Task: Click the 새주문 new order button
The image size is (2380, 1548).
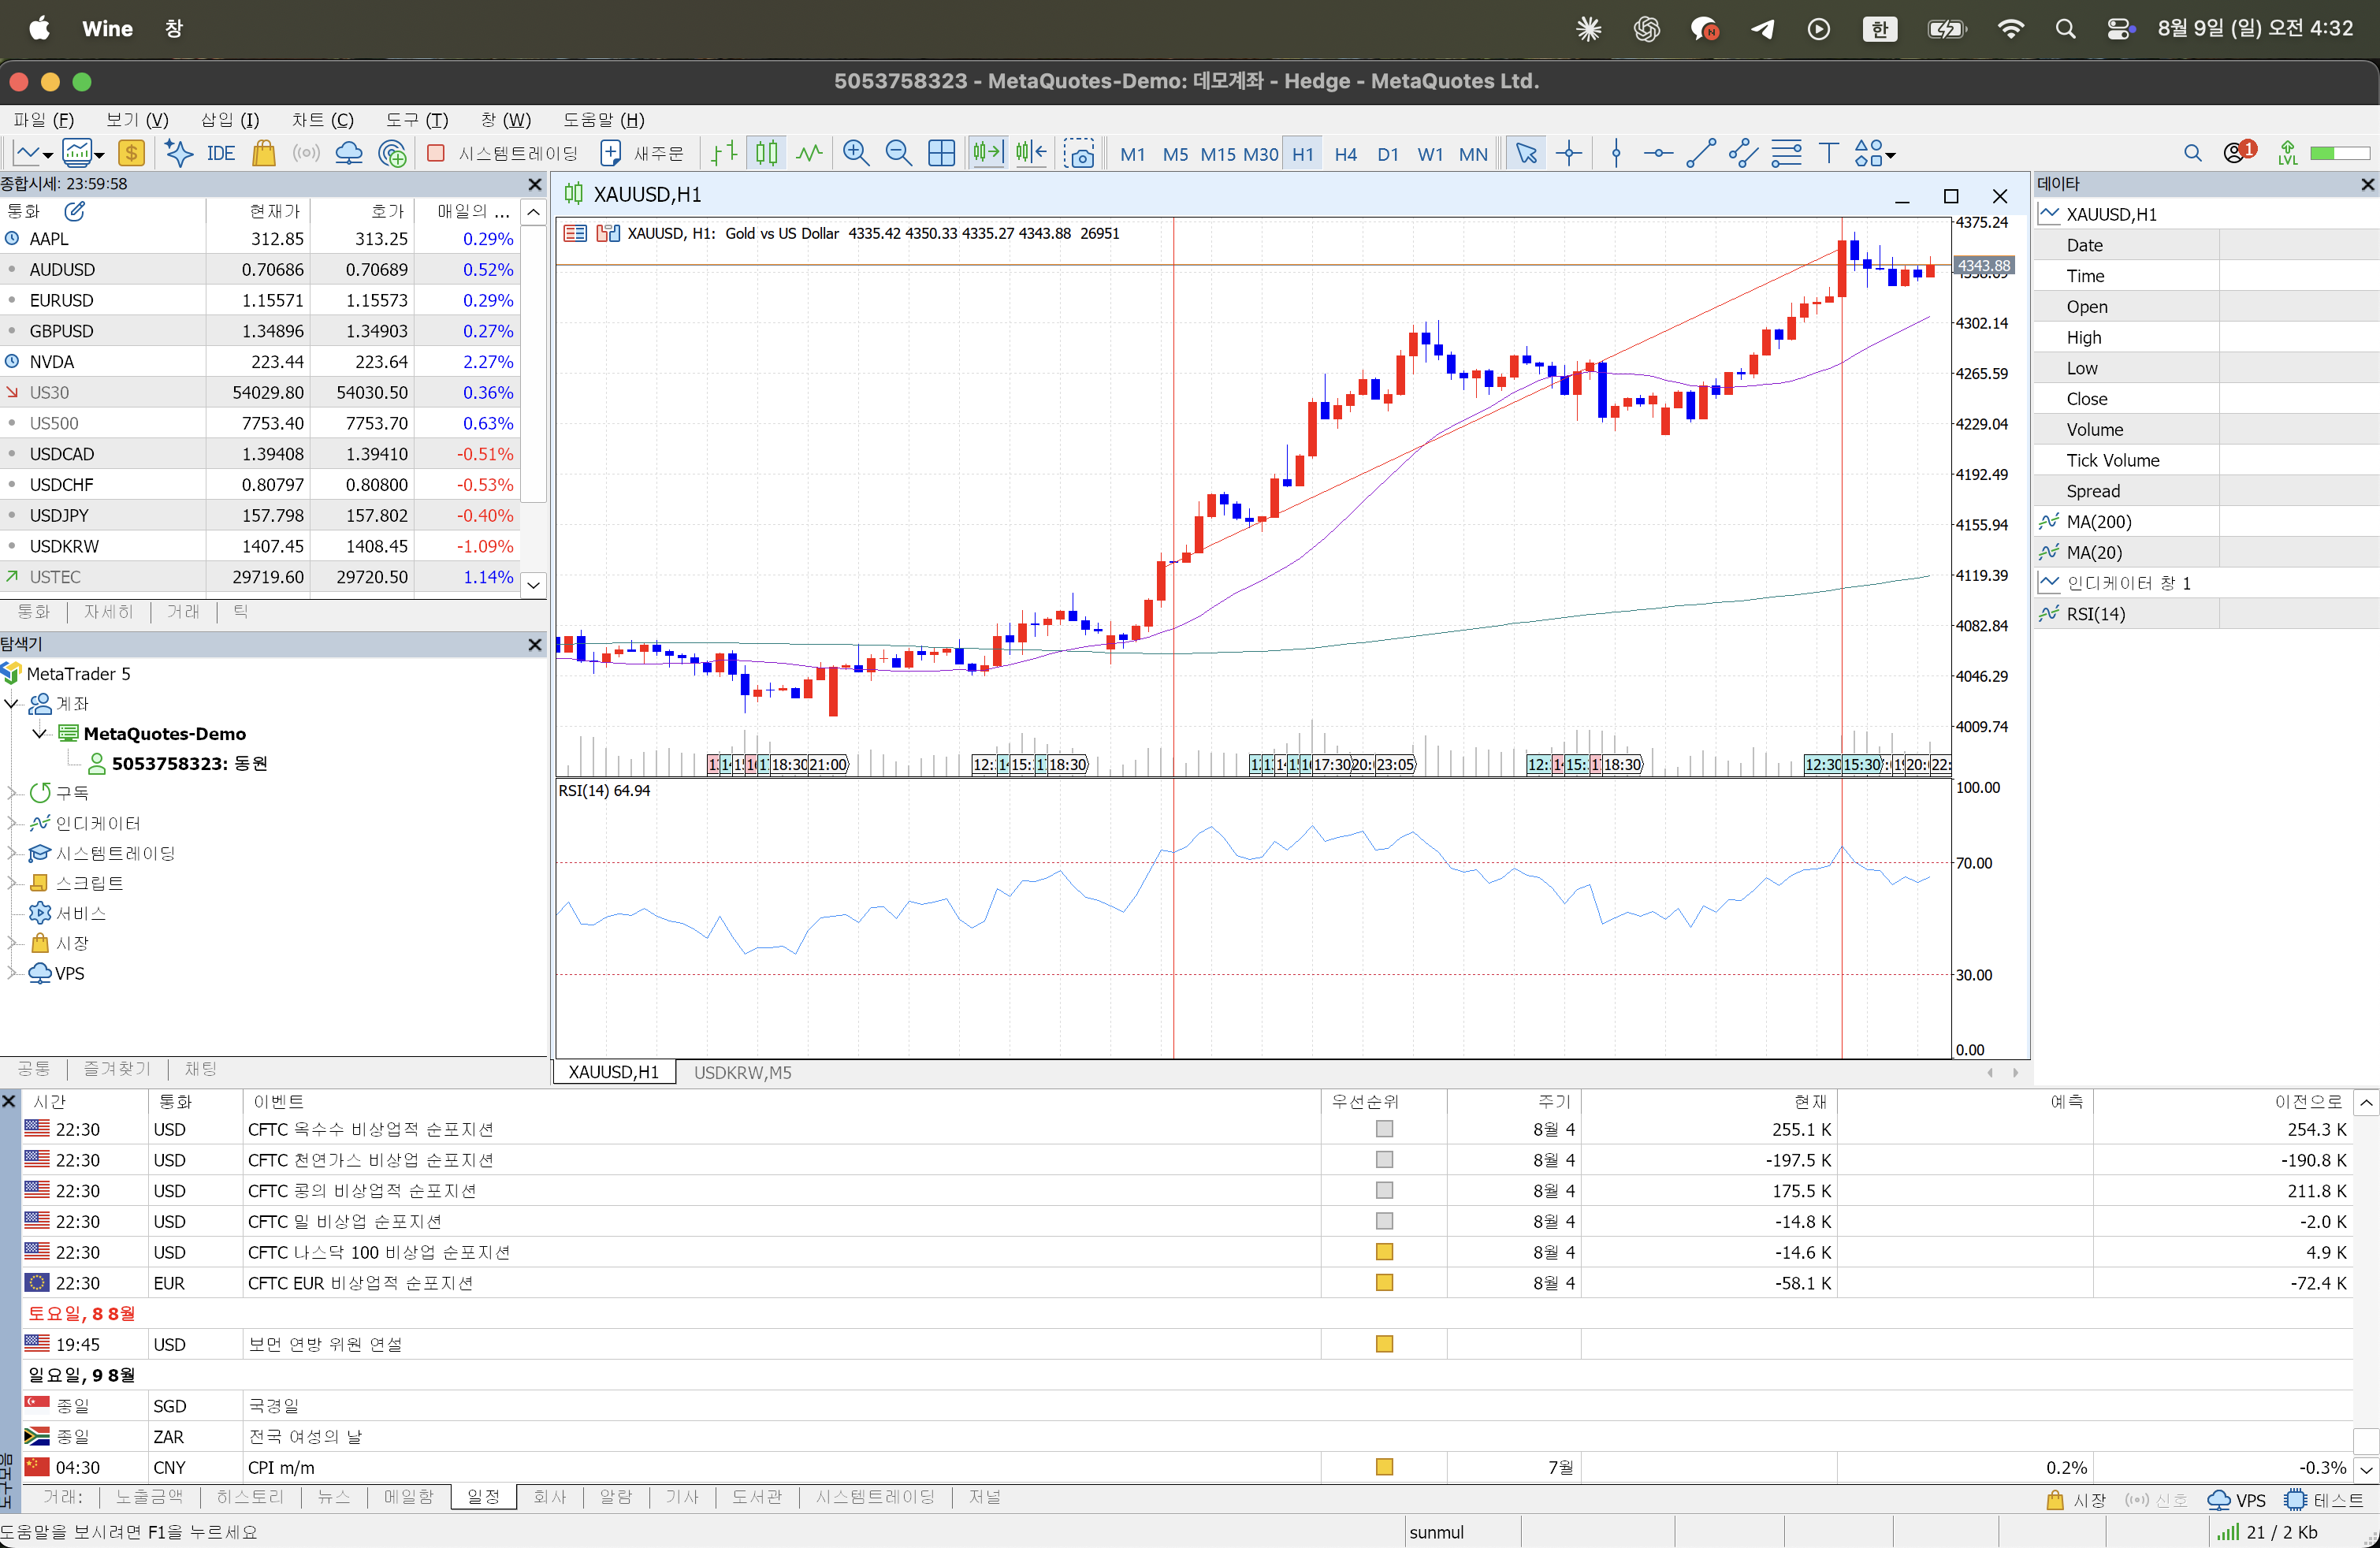Action: [642, 153]
